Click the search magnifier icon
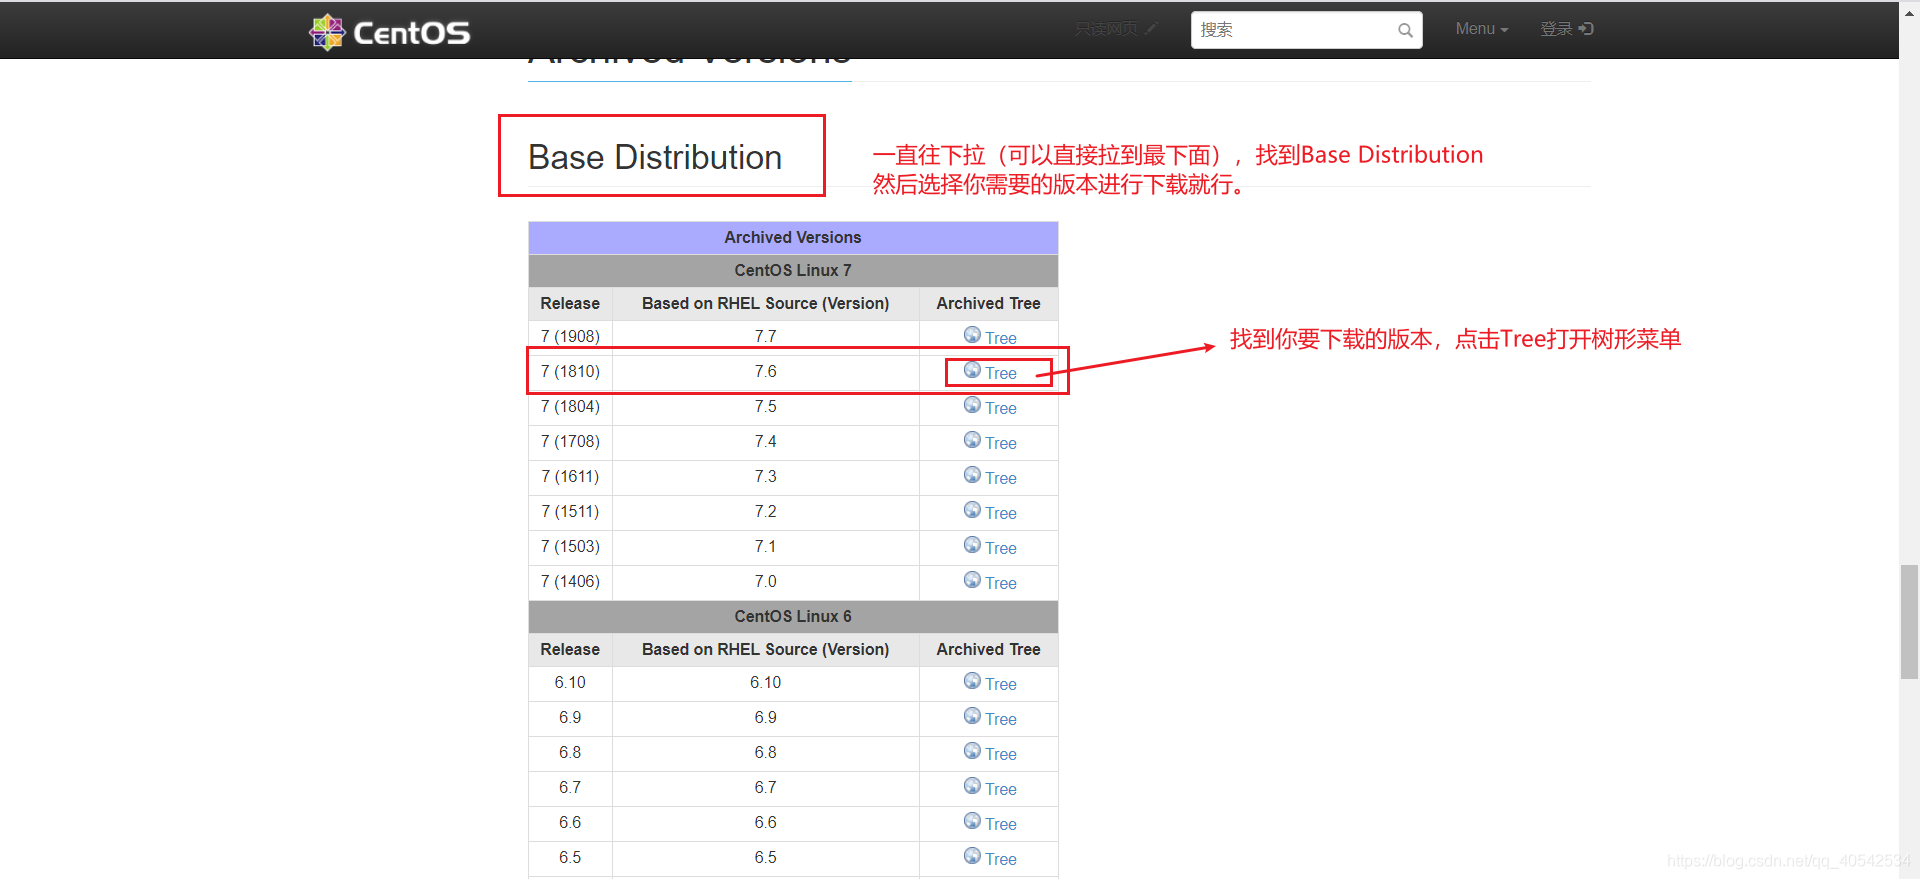1920x879 pixels. (1405, 30)
